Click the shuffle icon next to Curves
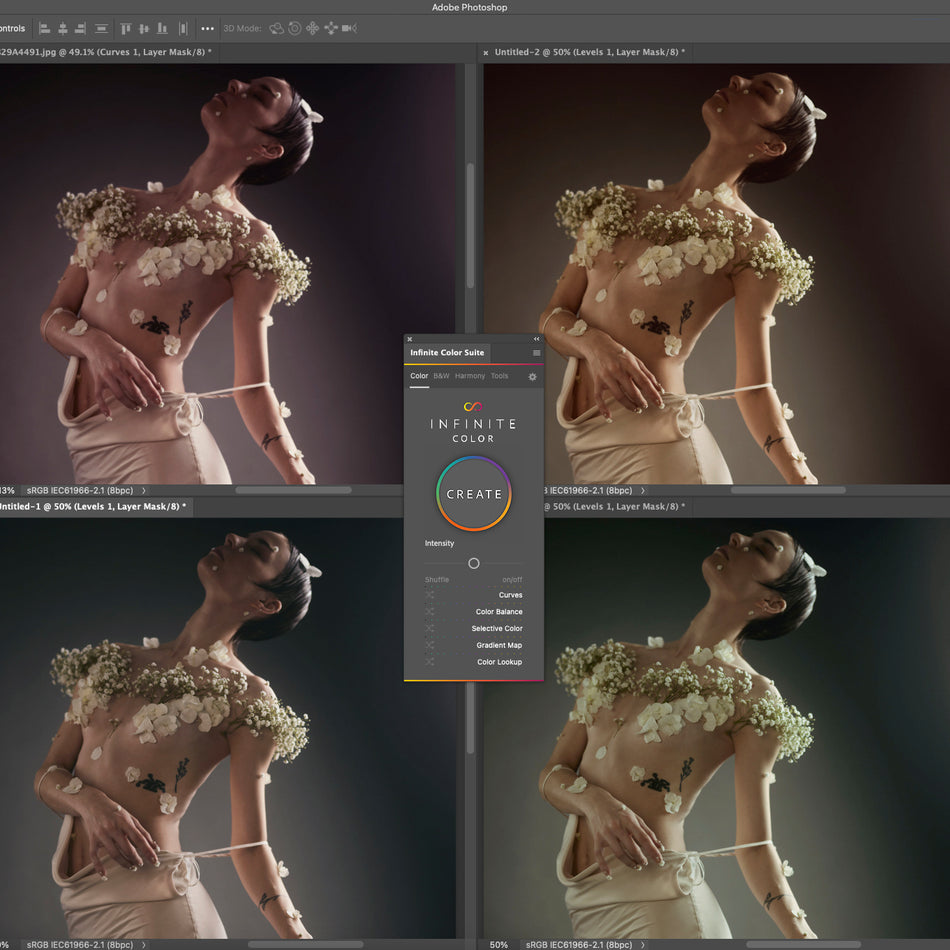The height and width of the screenshot is (950, 950). (x=429, y=595)
